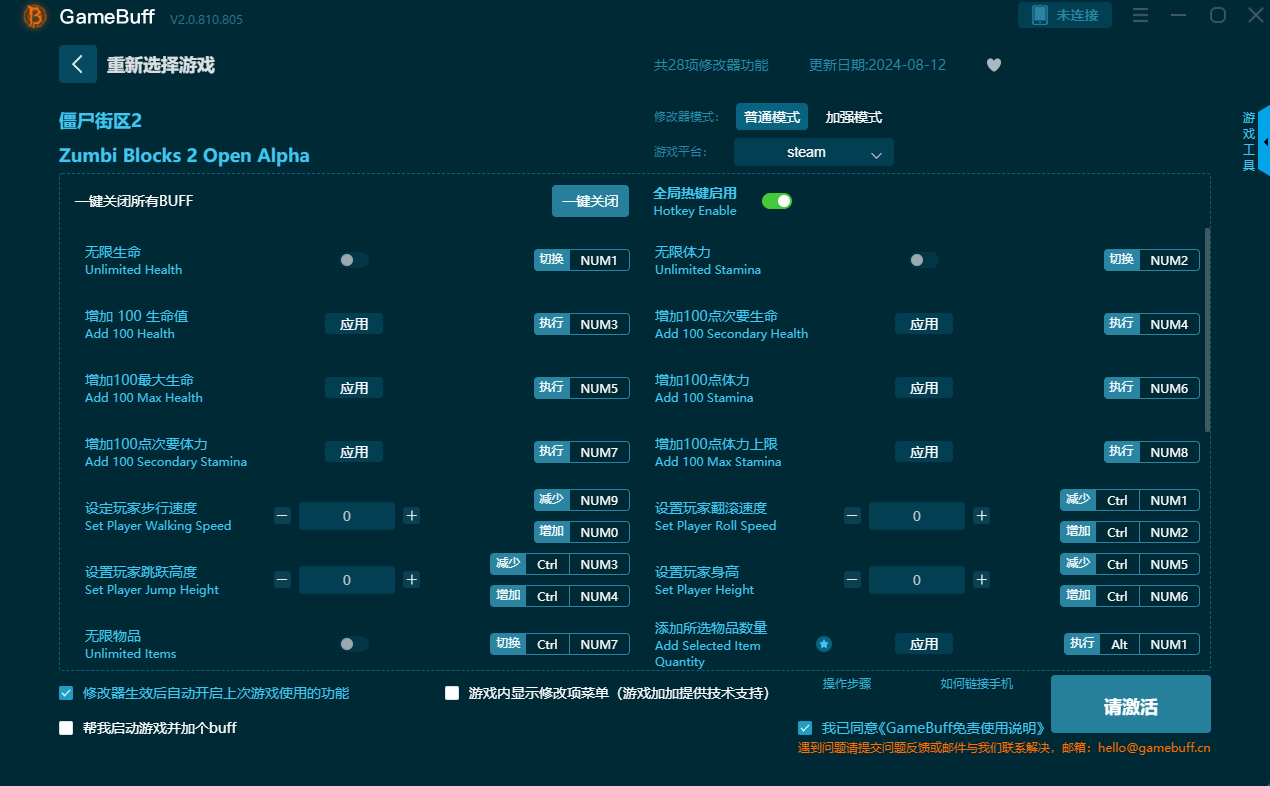Click star icon beside Add Selected Item Quantity
Viewport: 1270px width, 786px height.
(x=824, y=644)
